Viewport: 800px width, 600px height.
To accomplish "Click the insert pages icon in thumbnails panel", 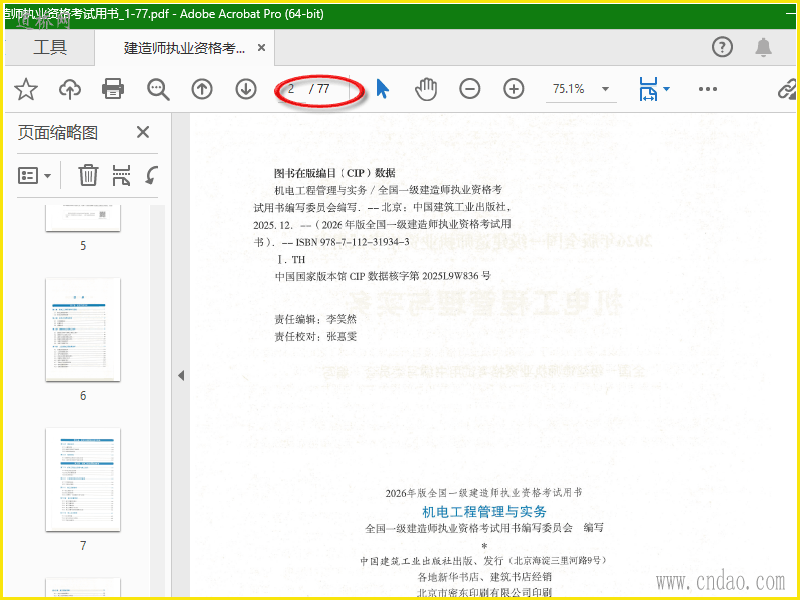I will (121, 175).
